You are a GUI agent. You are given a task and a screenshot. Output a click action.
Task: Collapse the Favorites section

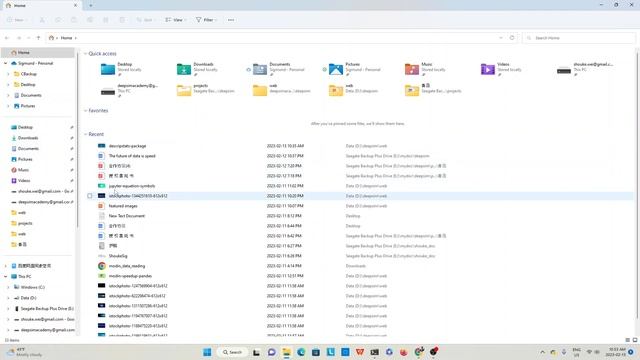tap(86, 111)
